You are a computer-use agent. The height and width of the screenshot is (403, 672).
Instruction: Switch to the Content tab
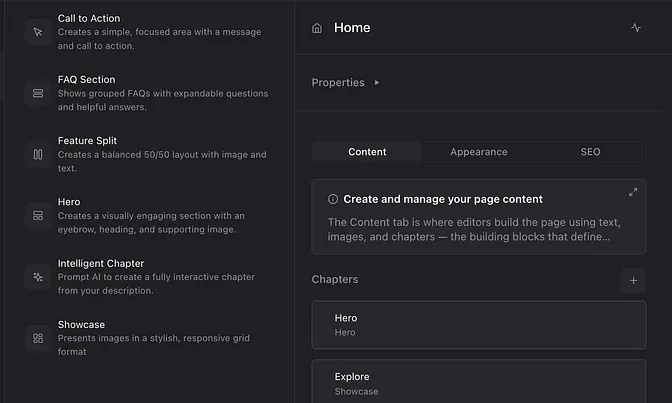click(367, 152)
